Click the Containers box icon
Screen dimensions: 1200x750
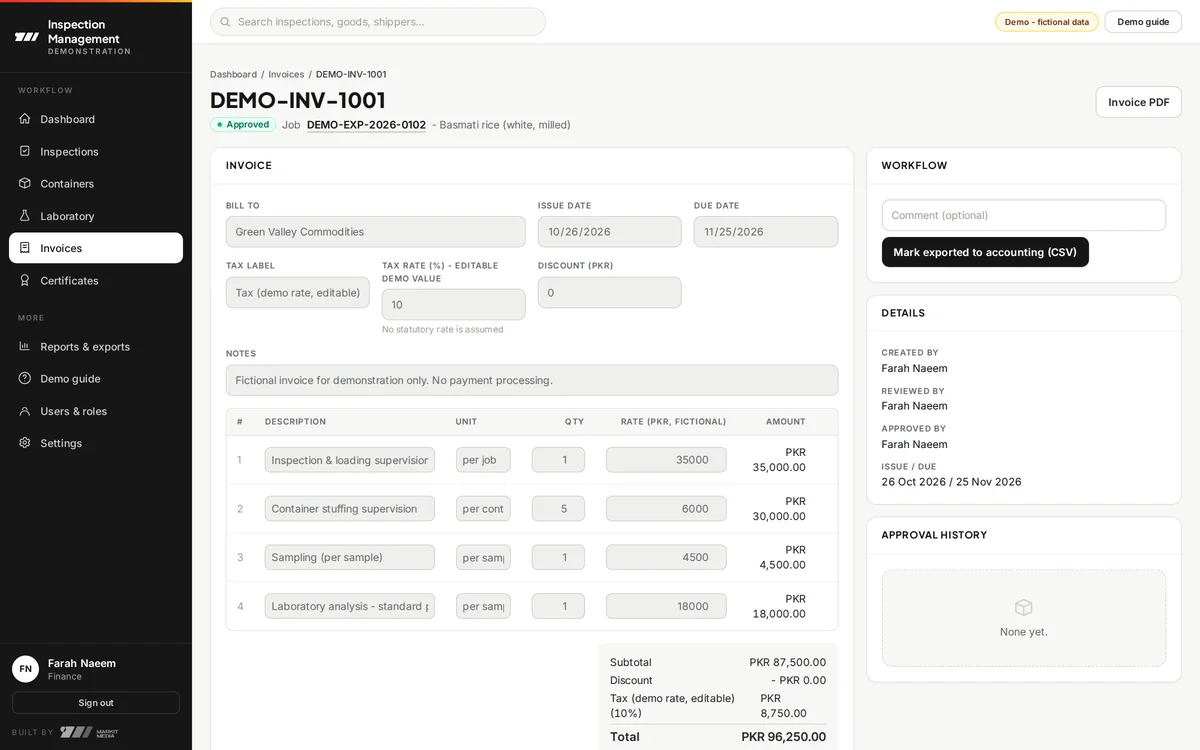click(x=25, y=183)
